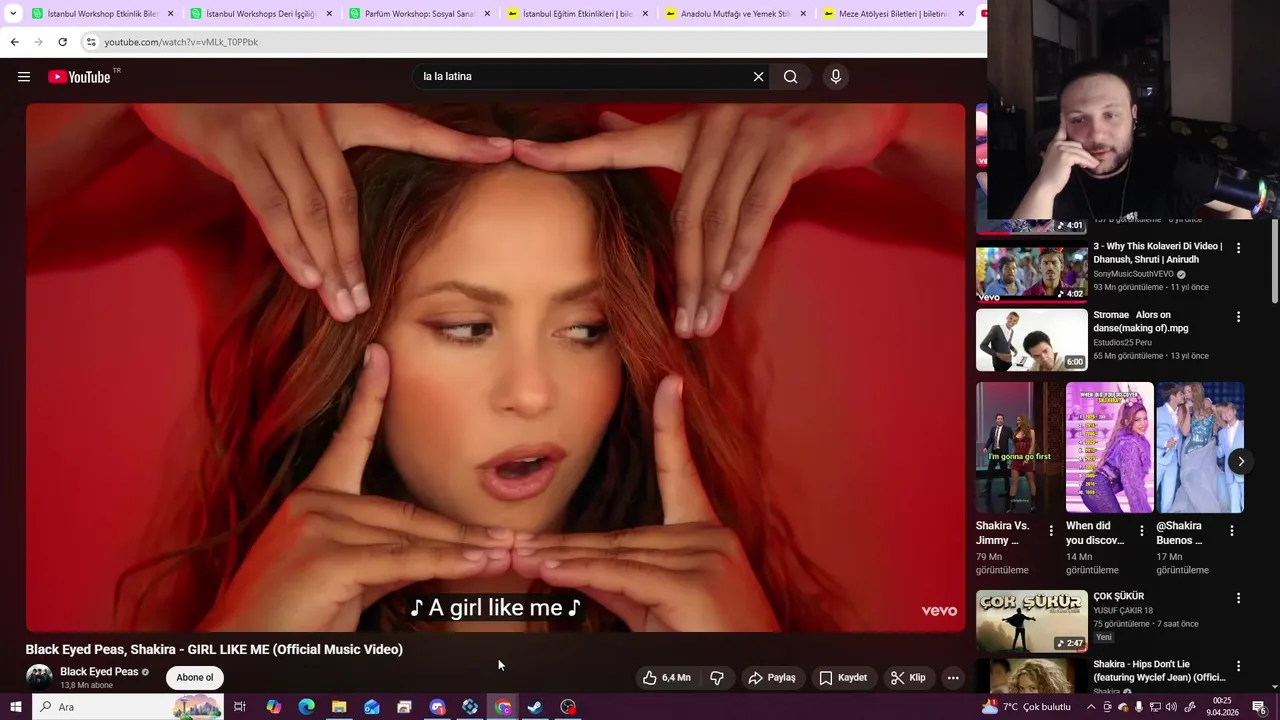Viewport: 1280px width, 720px height.
Task: Start voice search with microphone
Action: click(836, 77)
